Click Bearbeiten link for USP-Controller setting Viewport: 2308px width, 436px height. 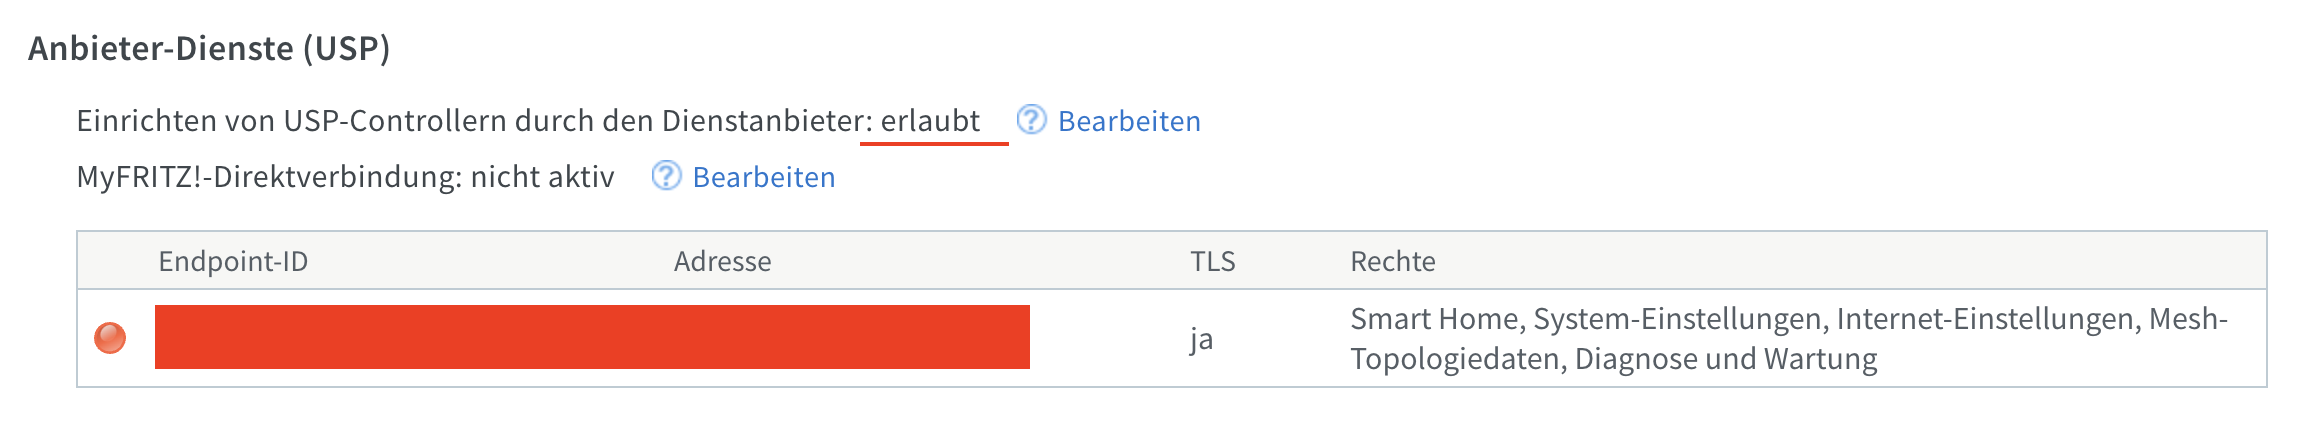pyautogui.click(x=1129, y=121)
